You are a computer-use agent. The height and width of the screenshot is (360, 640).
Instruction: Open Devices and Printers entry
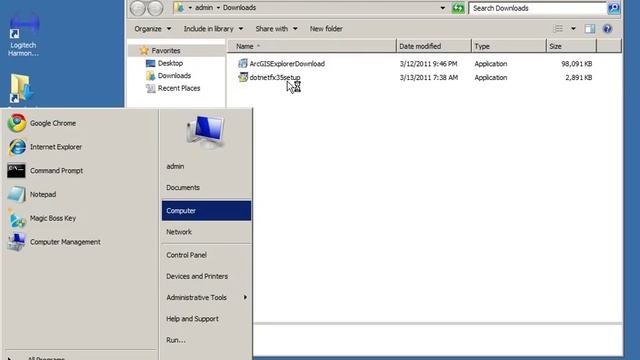pyautogui.click(x=197, y=276)
